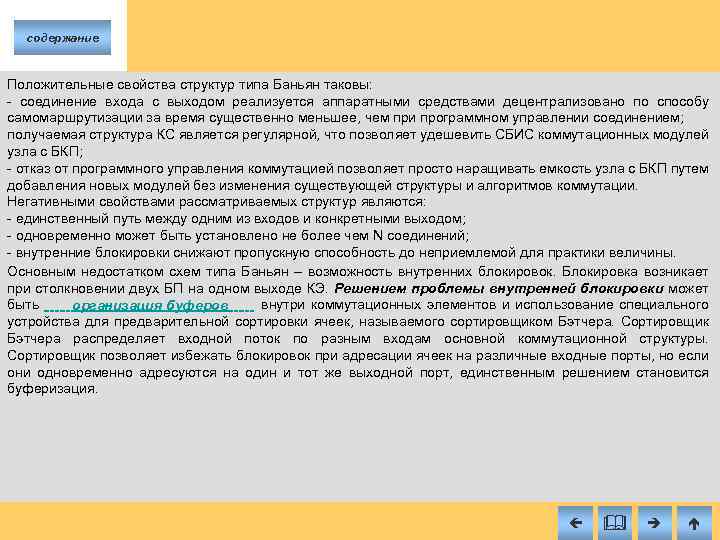Image resolution: width=720 pixels, height=540 pixels.
Task: Click the line 'одновременно может быть установлено не более чем N соединений'
Action: click(x=238, y=236)
